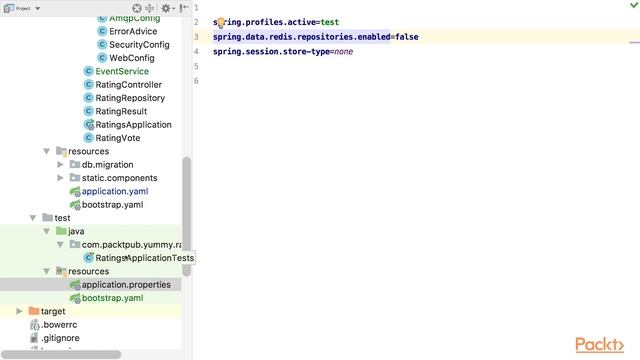Click the RatingsApplication runnable class icon

click(89, 124)
